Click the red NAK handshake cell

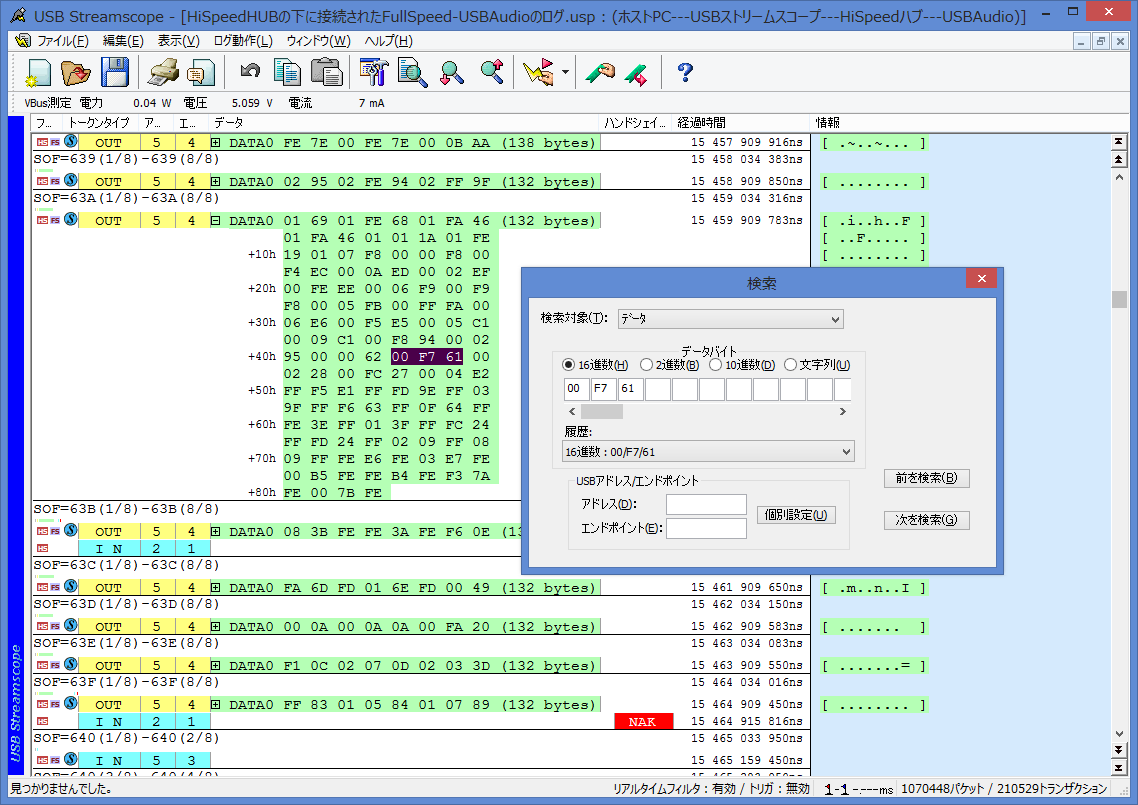coord(643,722)
